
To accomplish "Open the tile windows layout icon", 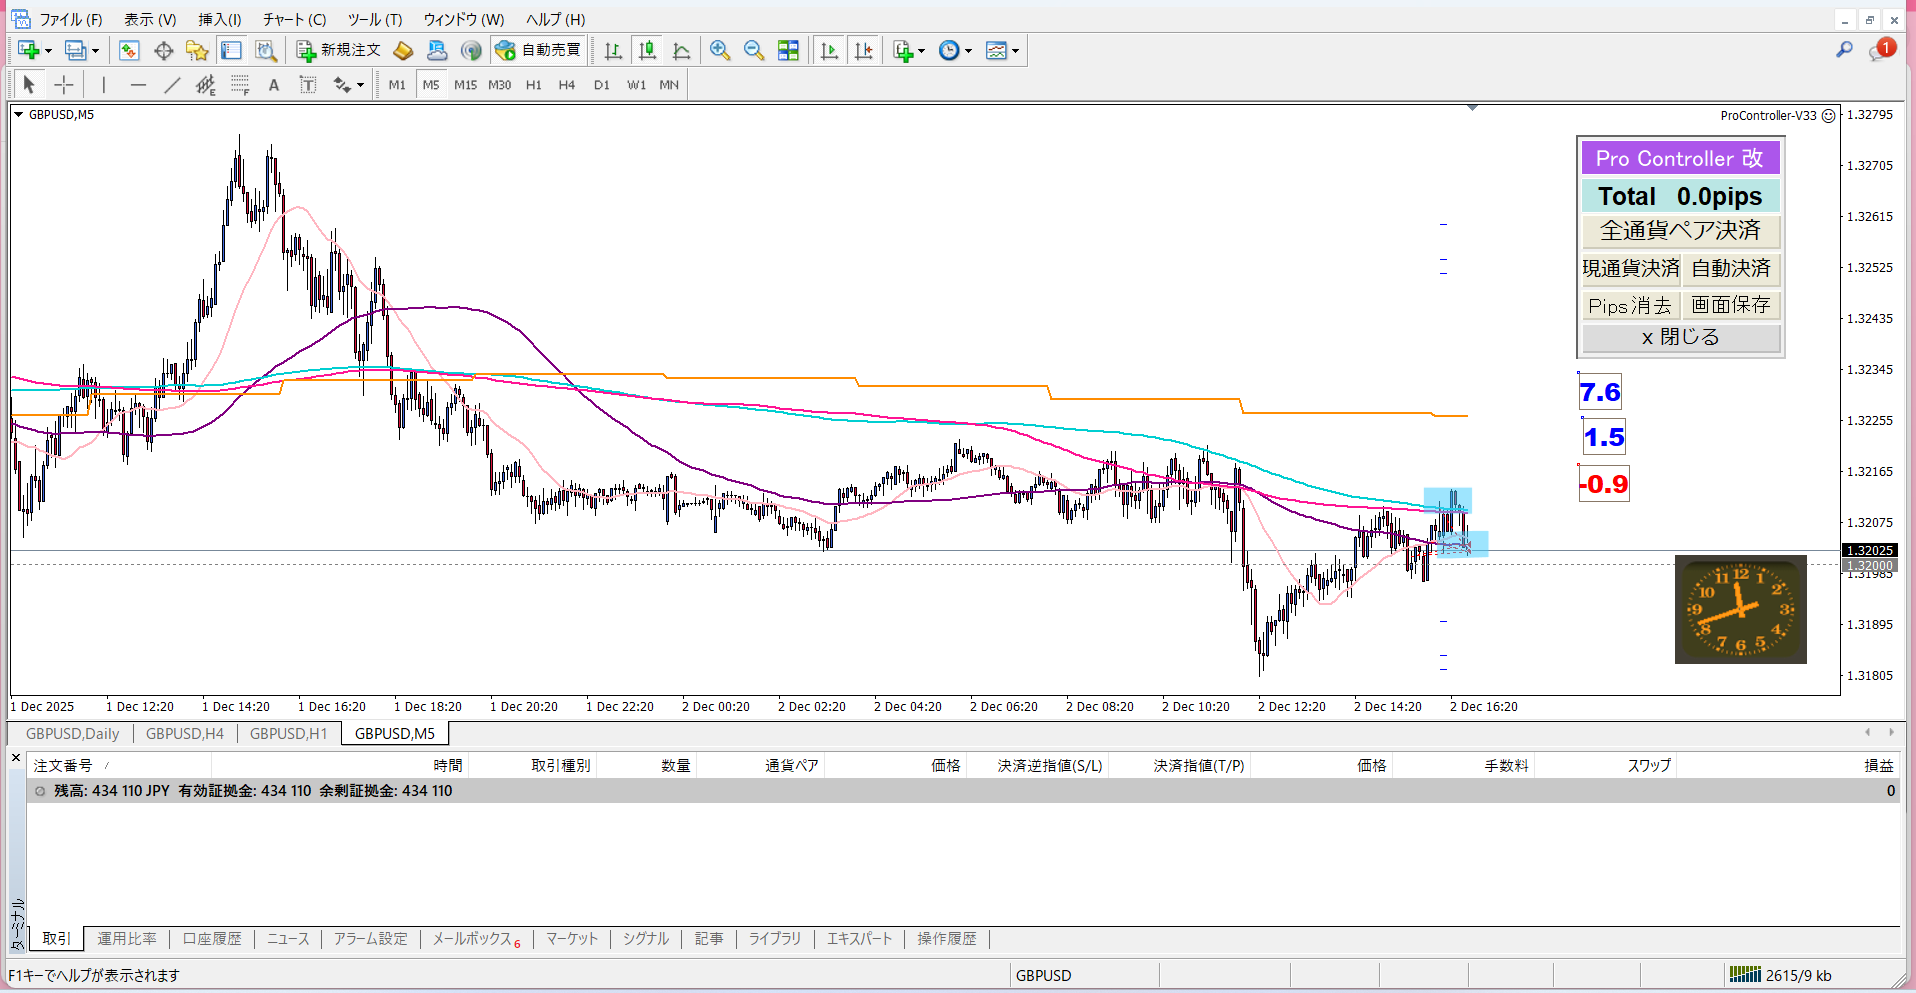I will point(788,50).
